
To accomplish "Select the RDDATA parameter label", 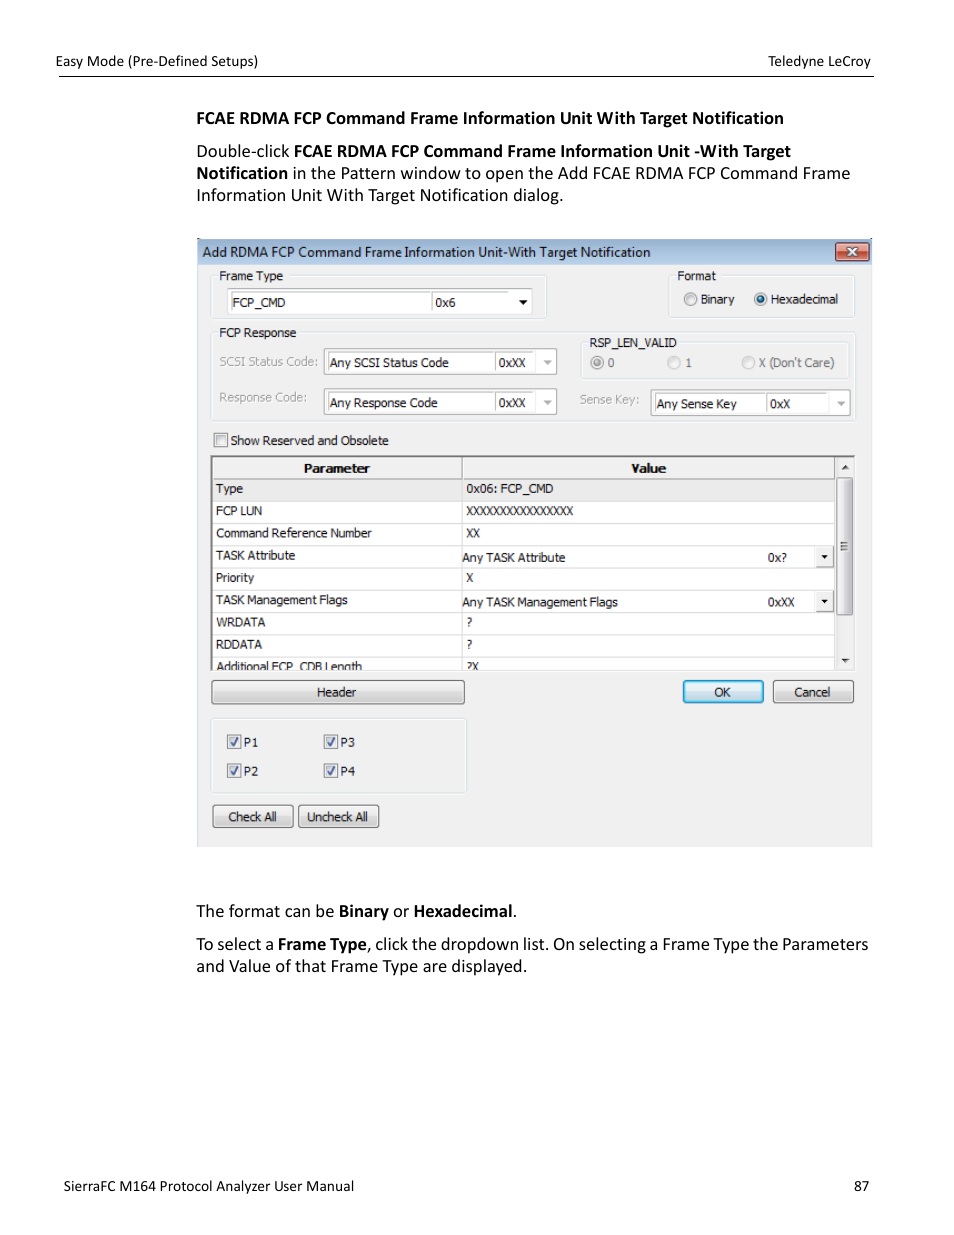I will [239, 645].
